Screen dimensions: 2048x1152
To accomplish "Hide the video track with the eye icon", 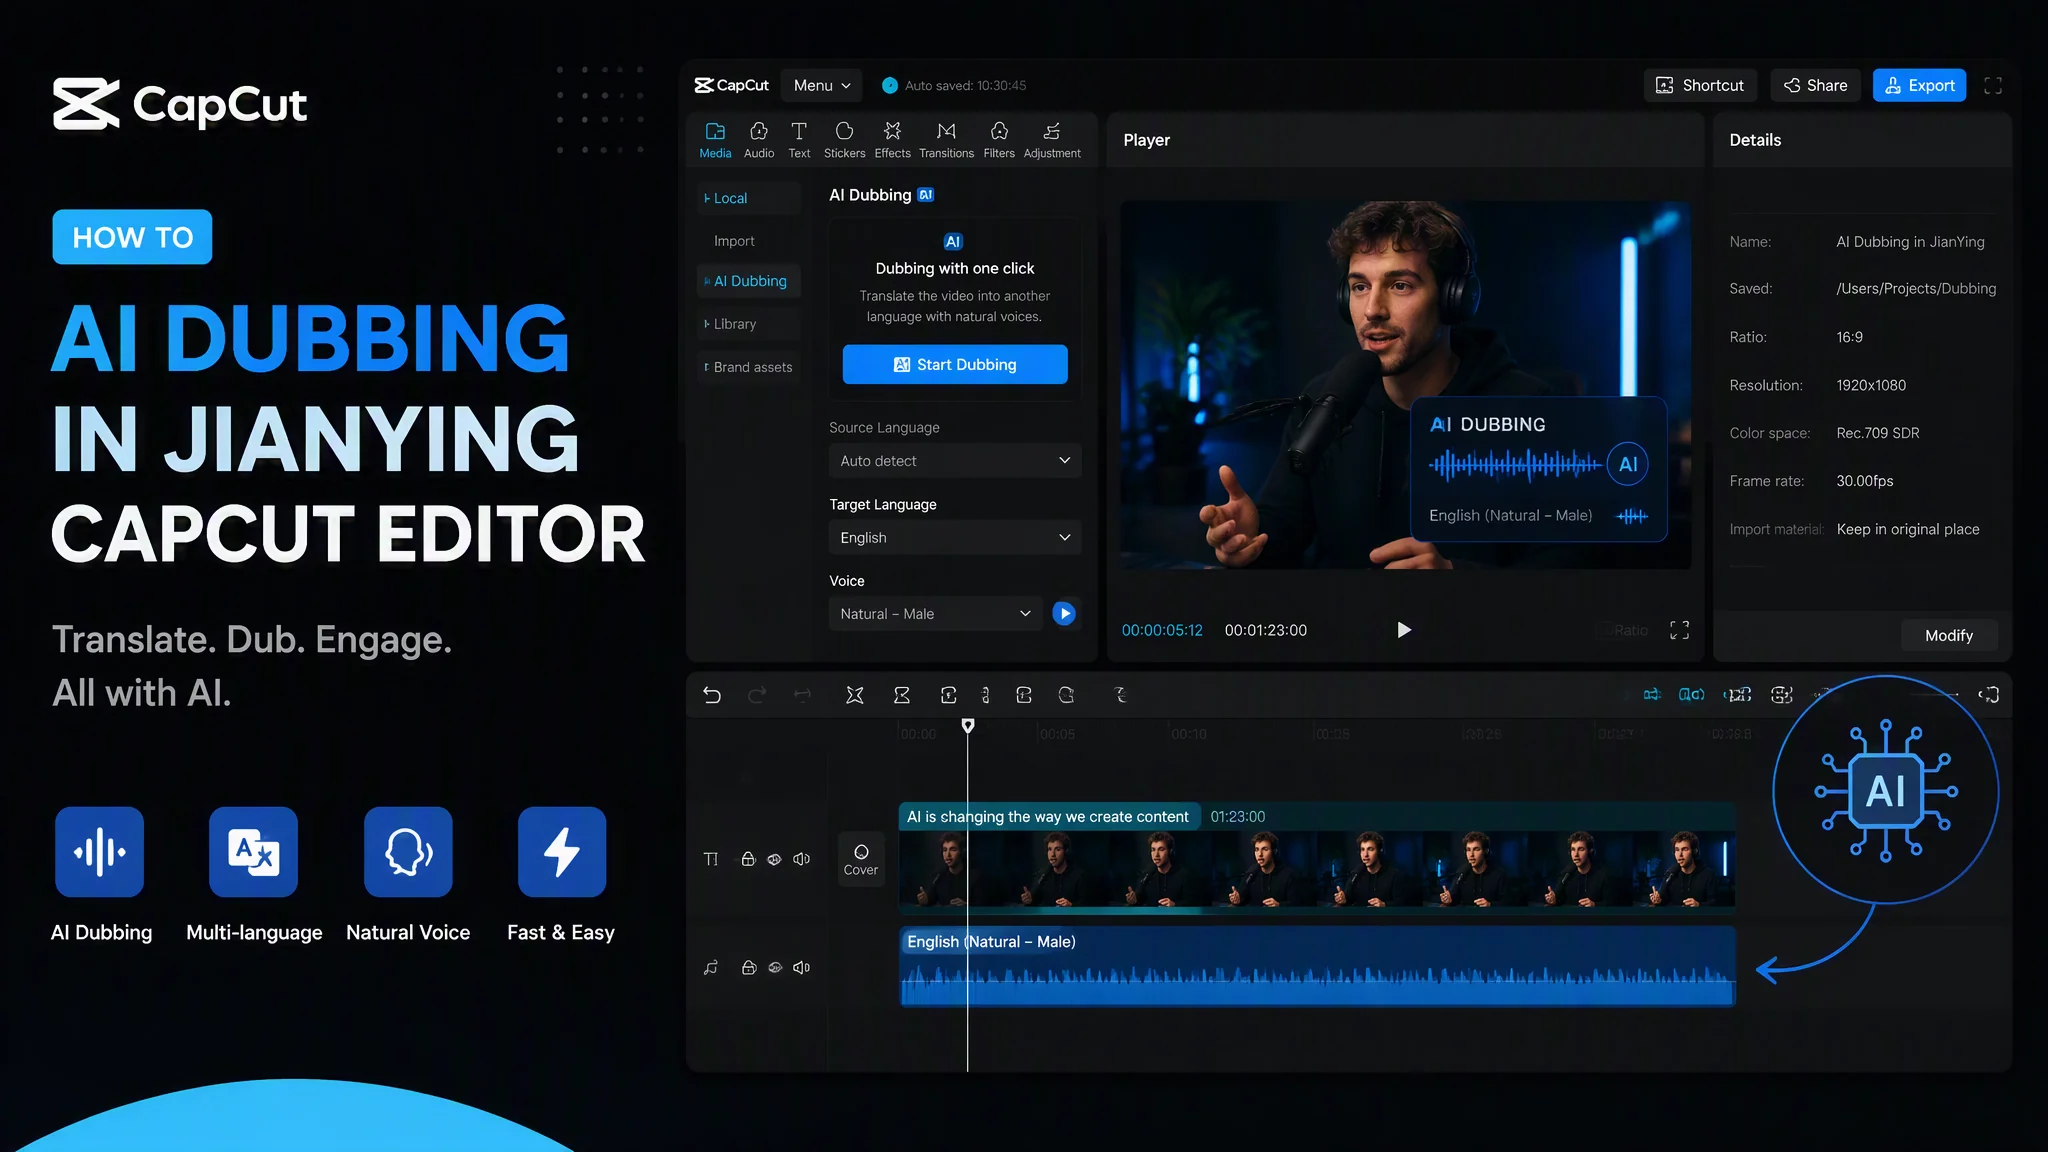I will (x=774, y=859).
